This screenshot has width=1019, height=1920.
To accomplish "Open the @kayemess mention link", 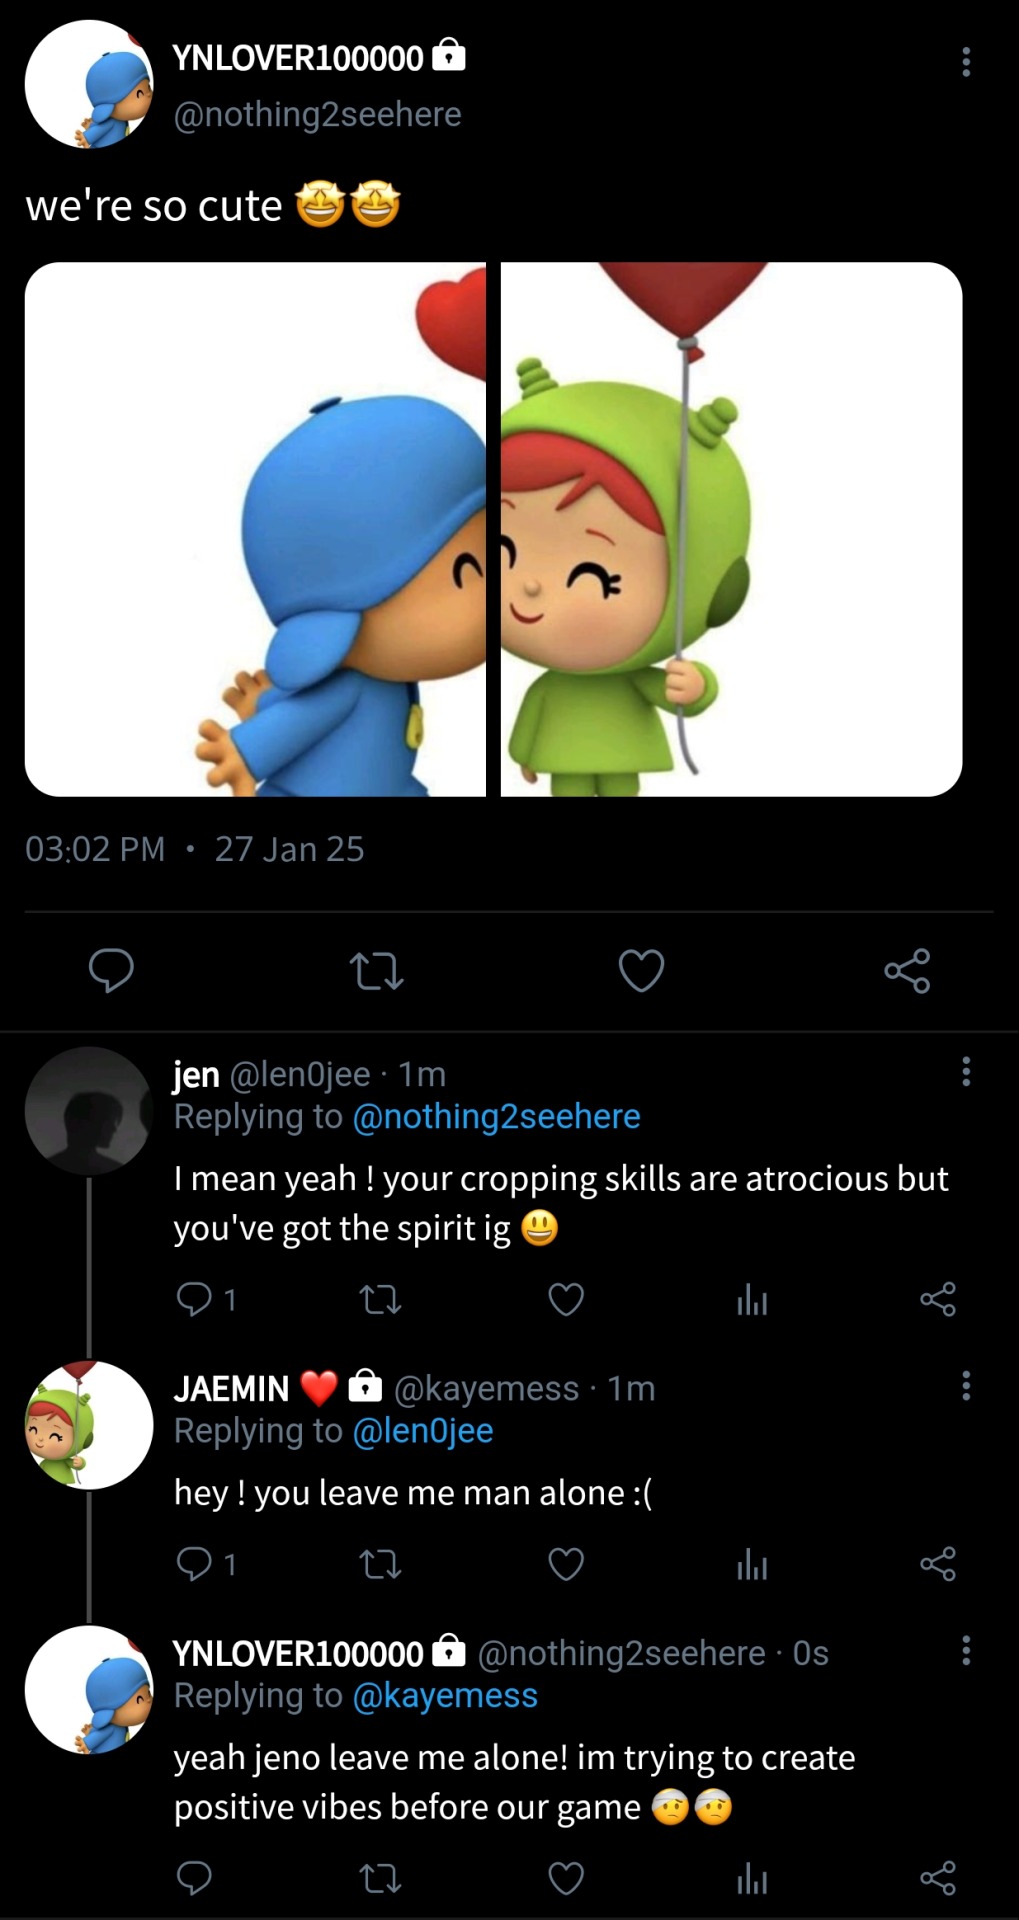I will (445, 1695).
